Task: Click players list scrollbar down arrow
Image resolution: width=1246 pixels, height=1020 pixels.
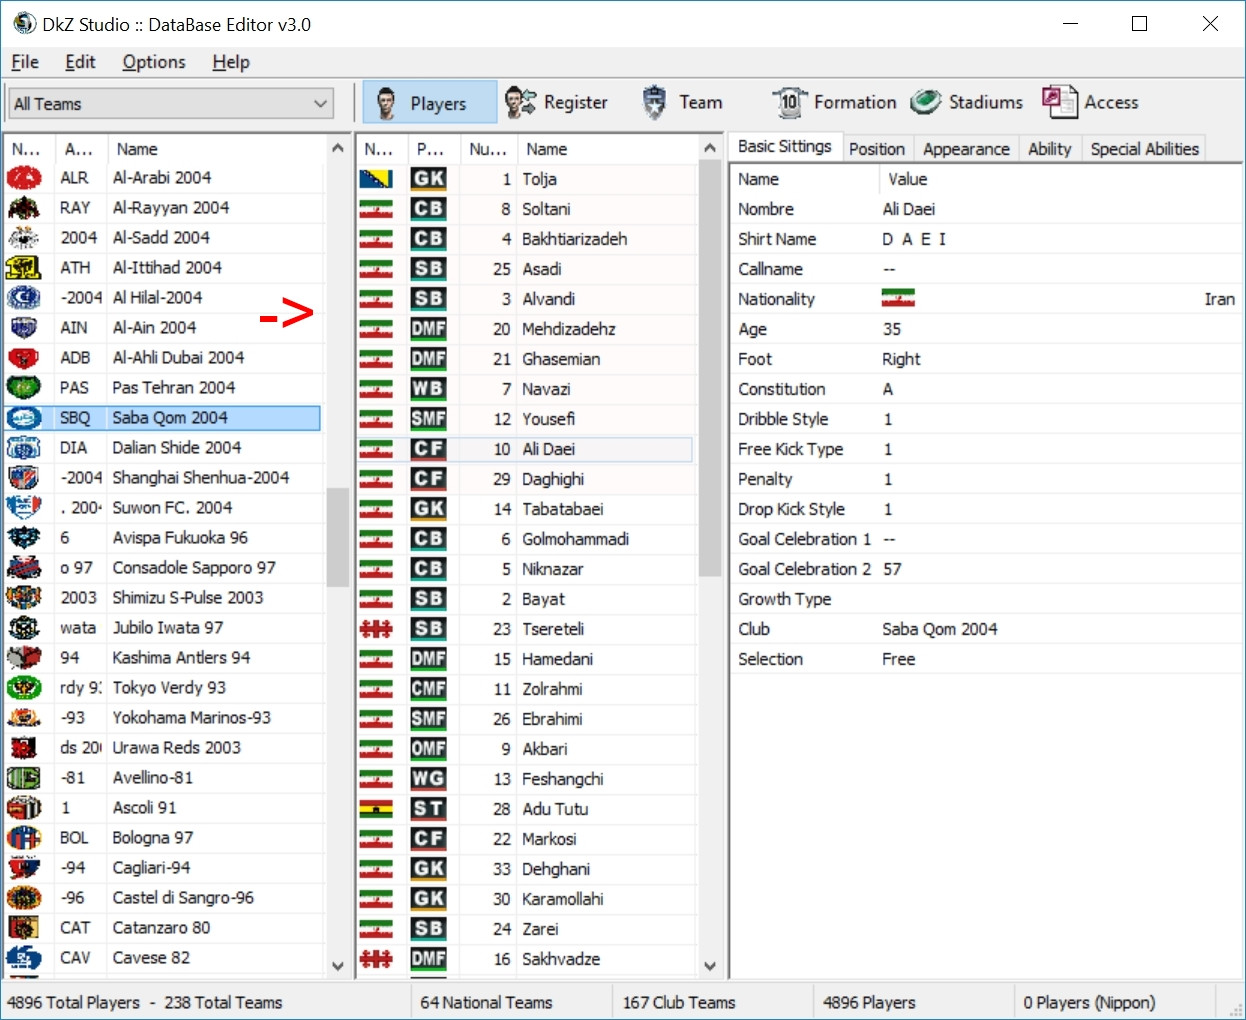Action: (x=710, y=966)
